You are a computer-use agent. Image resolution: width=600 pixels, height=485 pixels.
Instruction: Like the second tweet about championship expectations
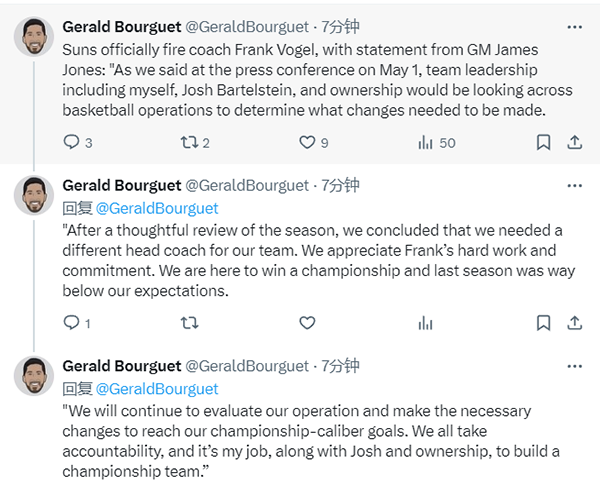(307, 323)
